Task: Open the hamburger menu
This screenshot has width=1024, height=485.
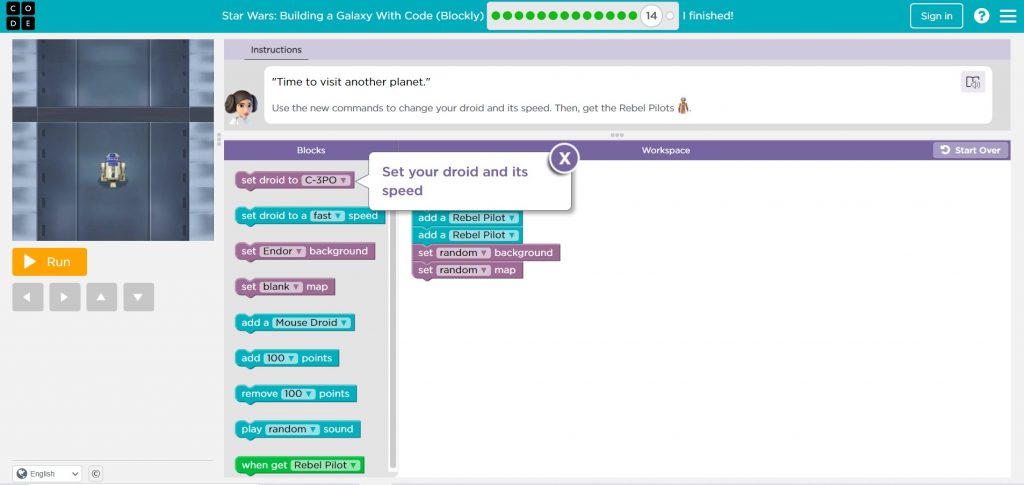Action: pos(1008,16)
